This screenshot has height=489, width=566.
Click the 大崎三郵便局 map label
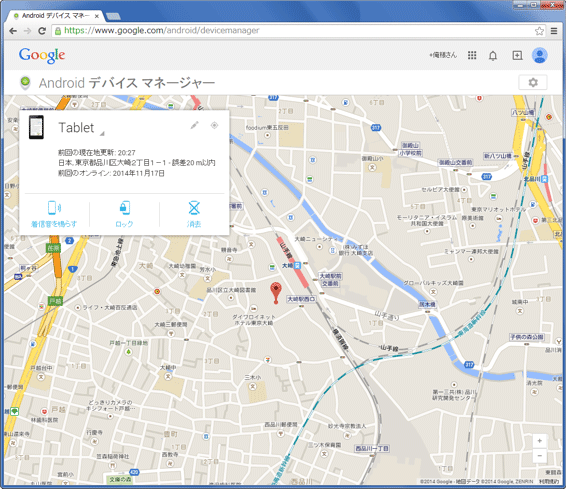pos(171,324)
